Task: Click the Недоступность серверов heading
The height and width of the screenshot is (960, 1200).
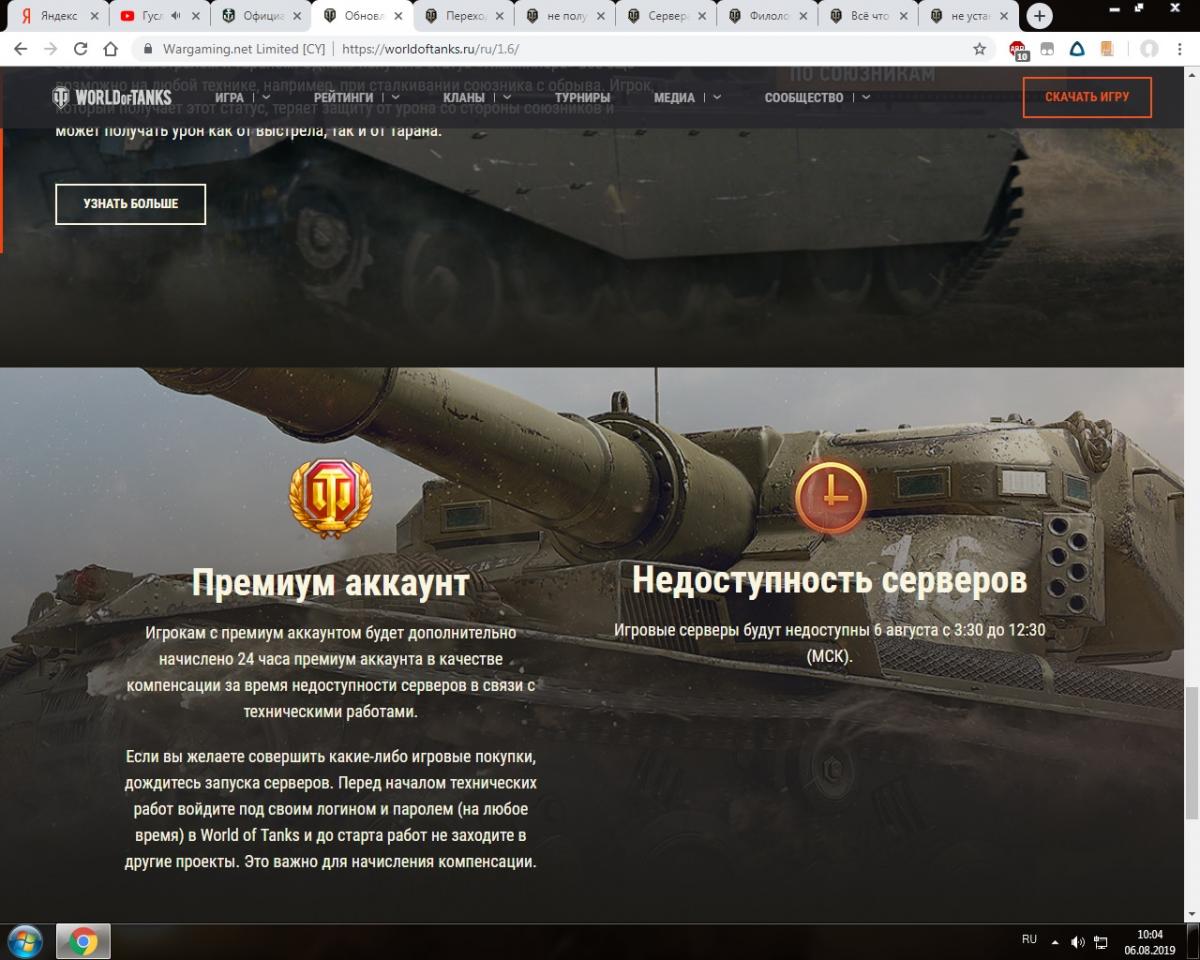Action: tap(830, 580)
